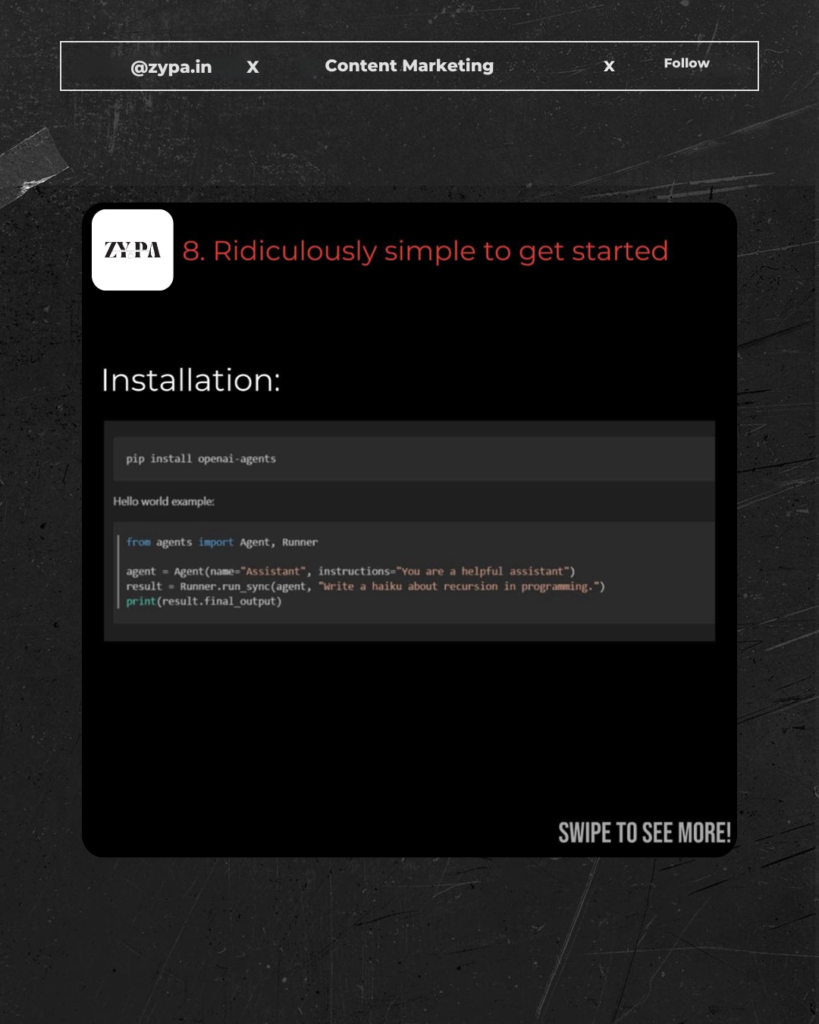Click the Content Marketing header text
This screenshot has width=819, height=1024.
[410, 66]
